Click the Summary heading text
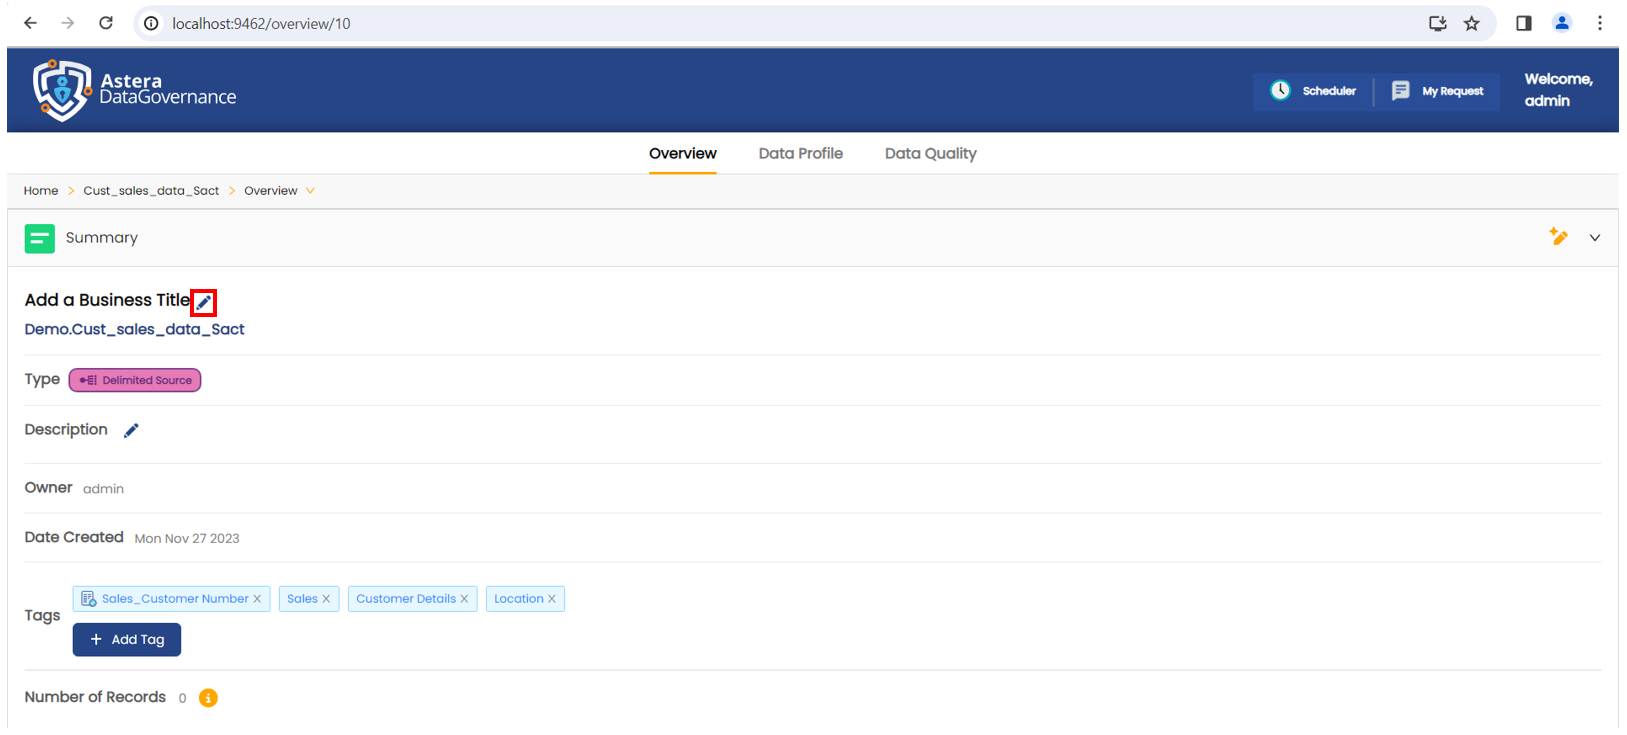Image resolution: width=1627 pixels, height=735 pixels. pyautogui.click(x=102, y=238)
